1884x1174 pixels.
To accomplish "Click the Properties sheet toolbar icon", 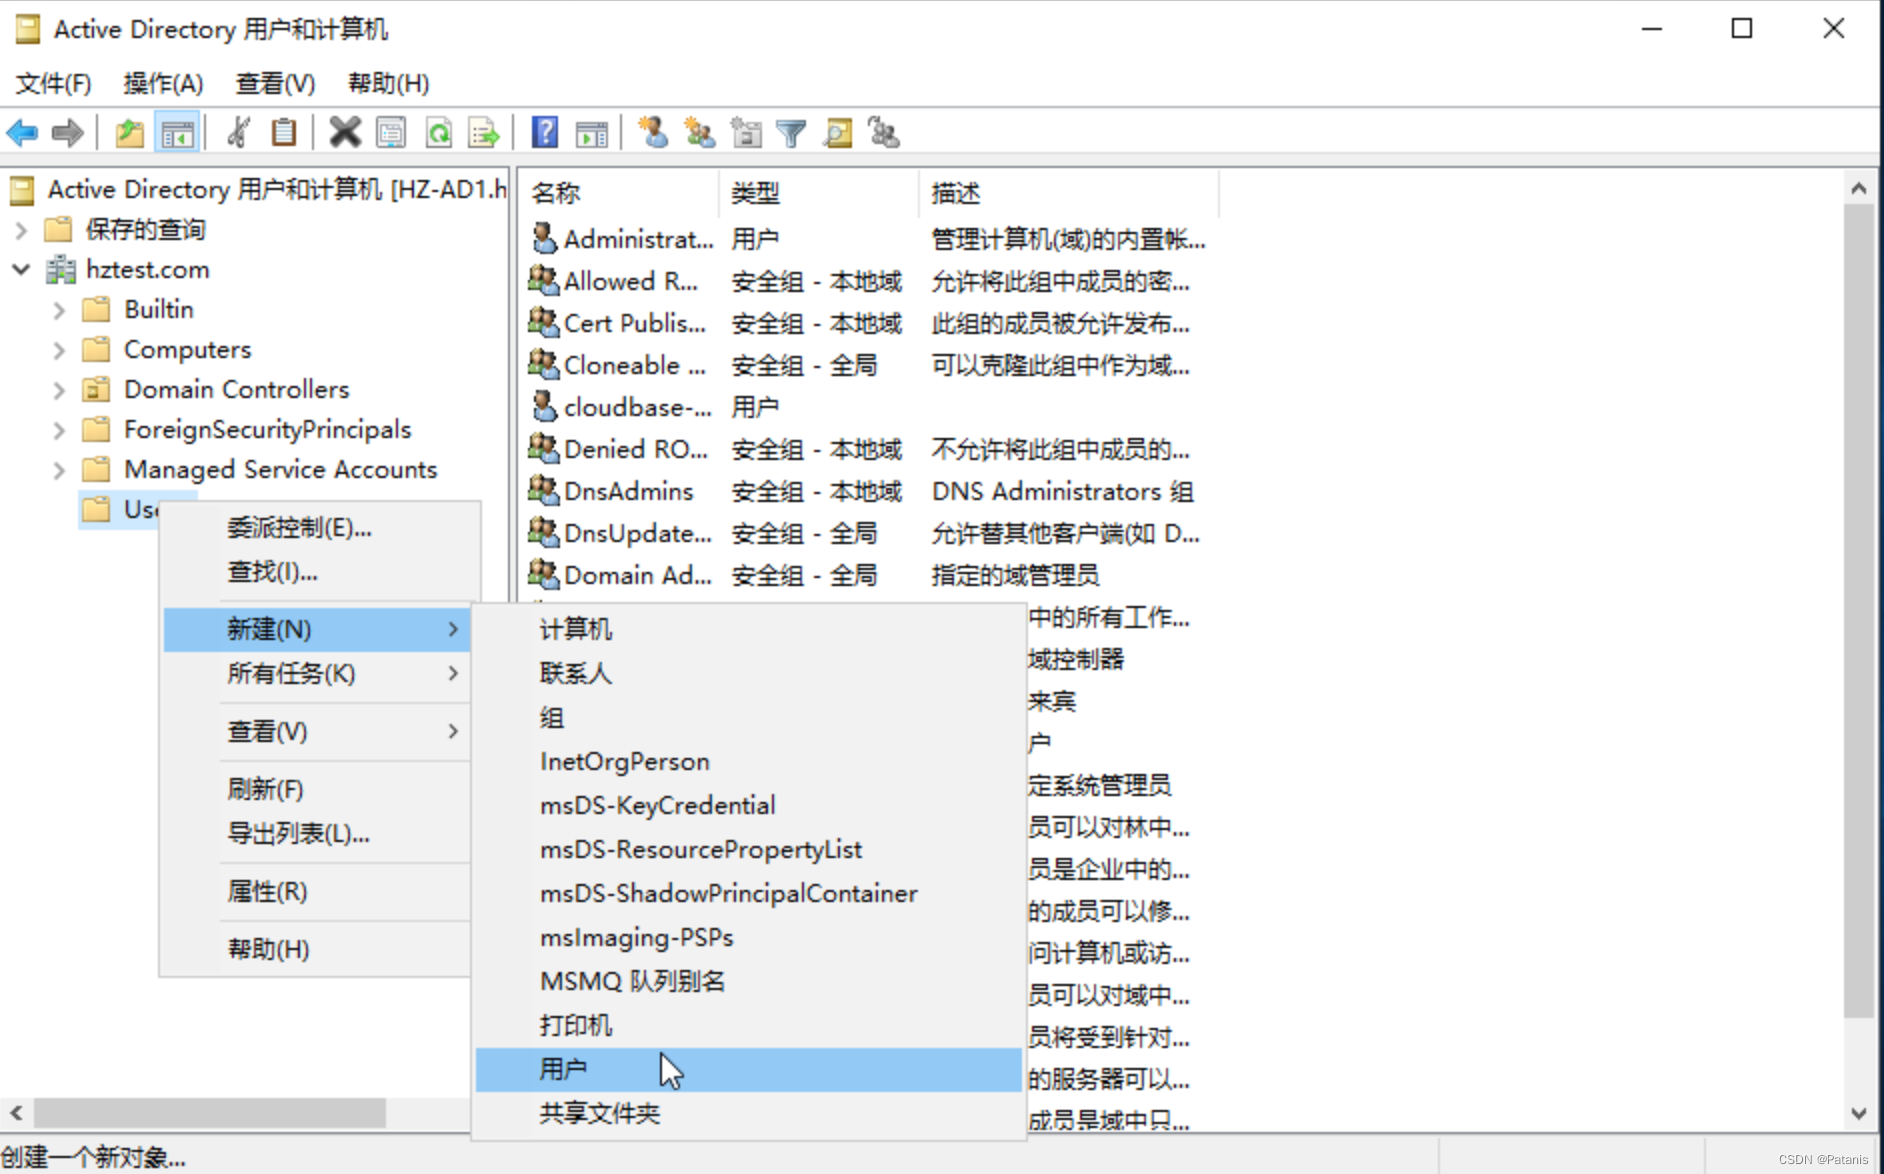I will pos(391,132).
